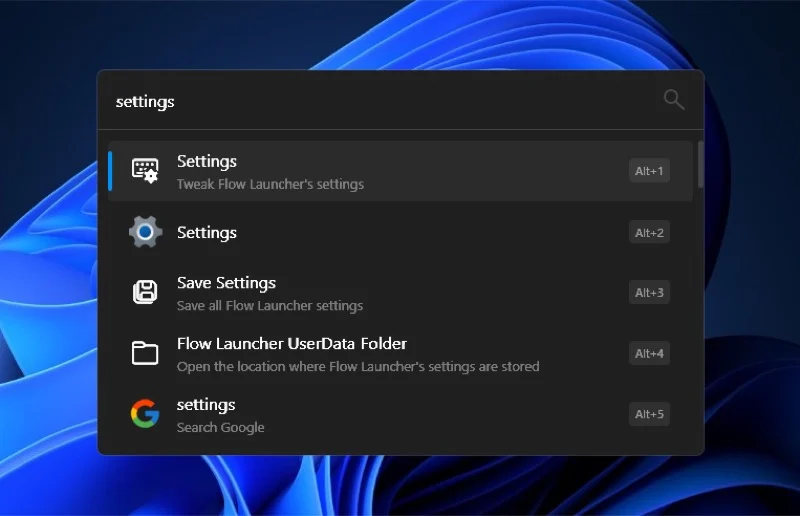800x516 pixels.
Task: Click the Alt+4 shortcut badge
Action: click(649, 353)
